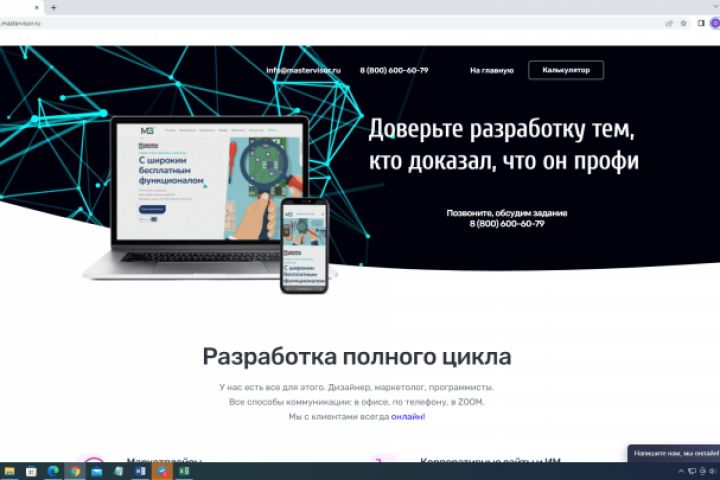Open the Калькулятор button

point(566,70)
